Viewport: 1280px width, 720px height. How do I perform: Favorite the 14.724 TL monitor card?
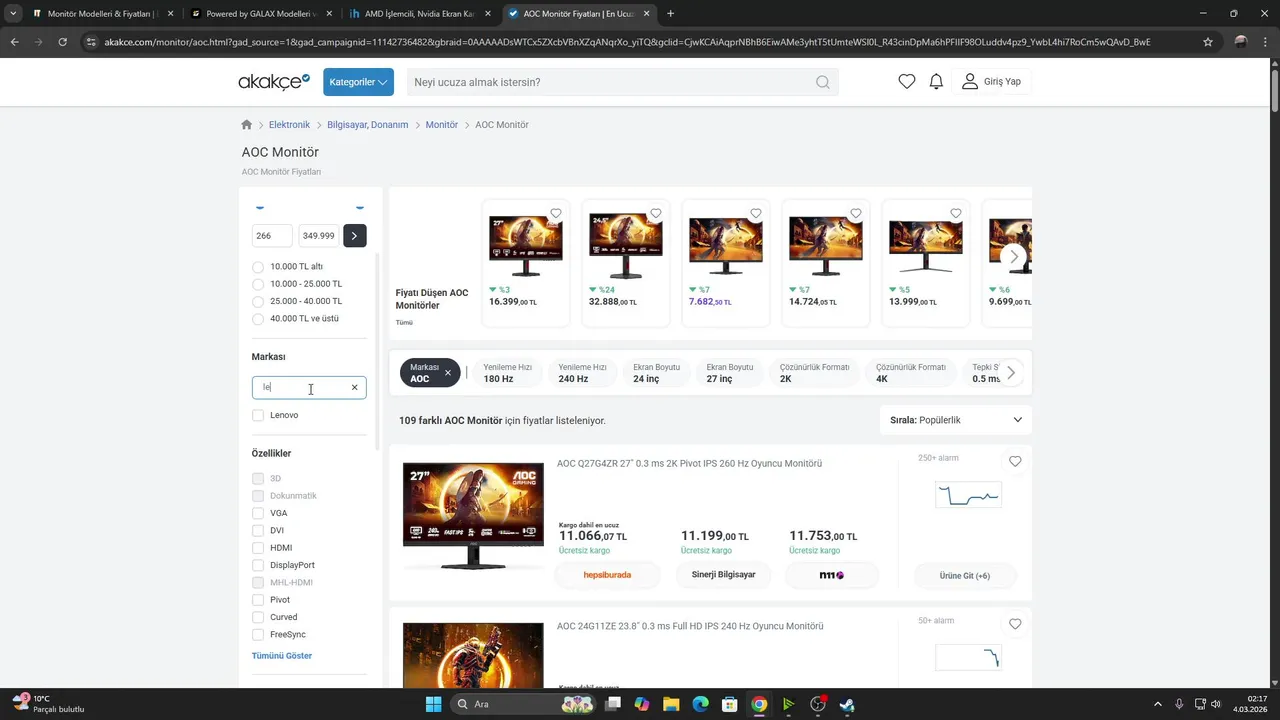click(856, 213)
